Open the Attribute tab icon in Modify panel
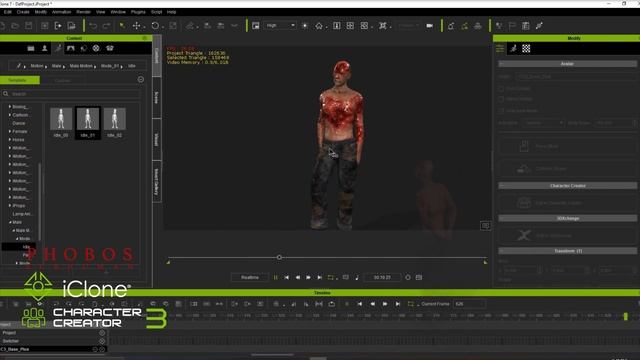This screenshot has width=640, height=360. (500, 49)
